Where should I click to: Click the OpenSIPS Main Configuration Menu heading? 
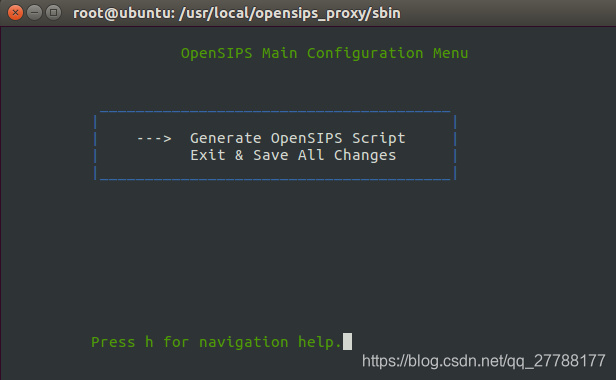point(324,53)
